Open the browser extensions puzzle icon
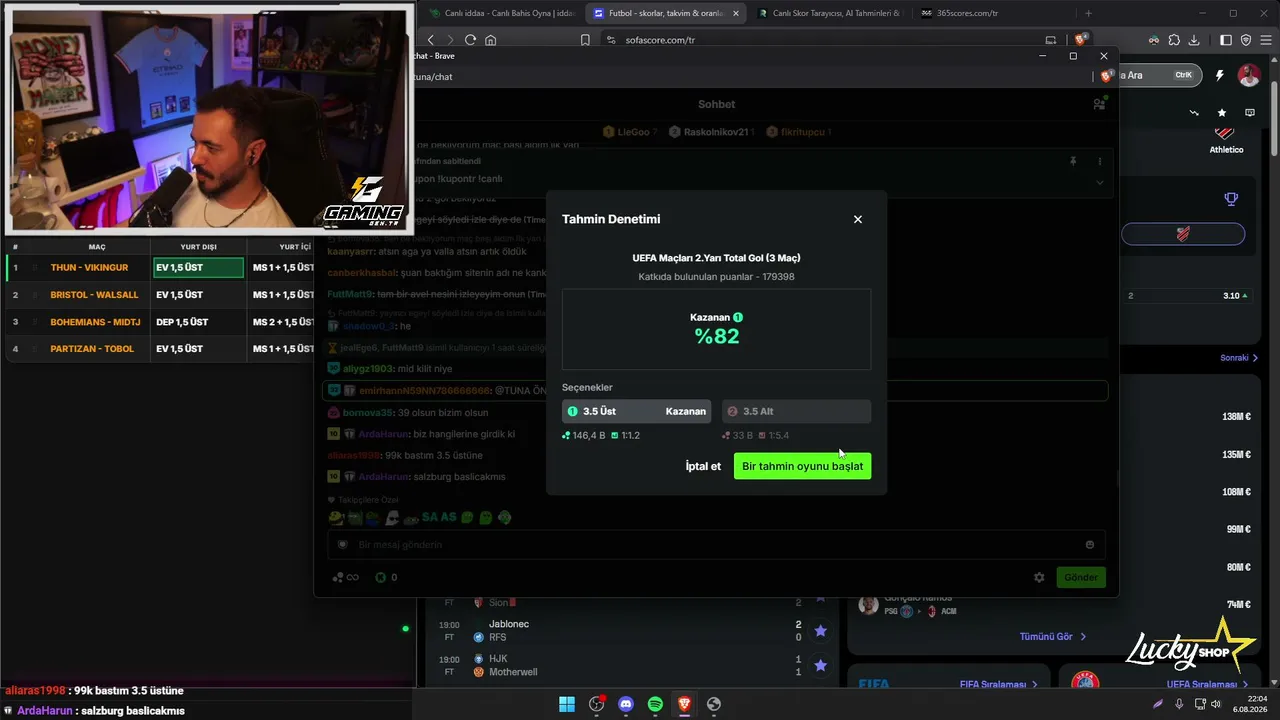 [x=1174, y=40]
